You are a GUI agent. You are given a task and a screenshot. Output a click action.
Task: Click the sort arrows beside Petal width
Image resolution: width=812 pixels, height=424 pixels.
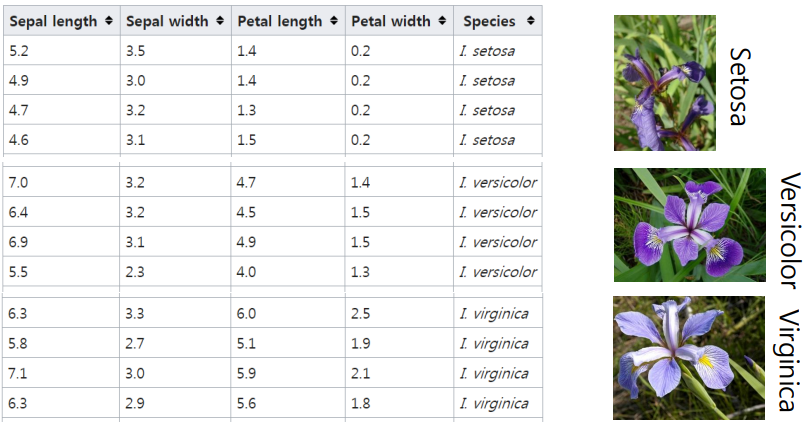442,21
